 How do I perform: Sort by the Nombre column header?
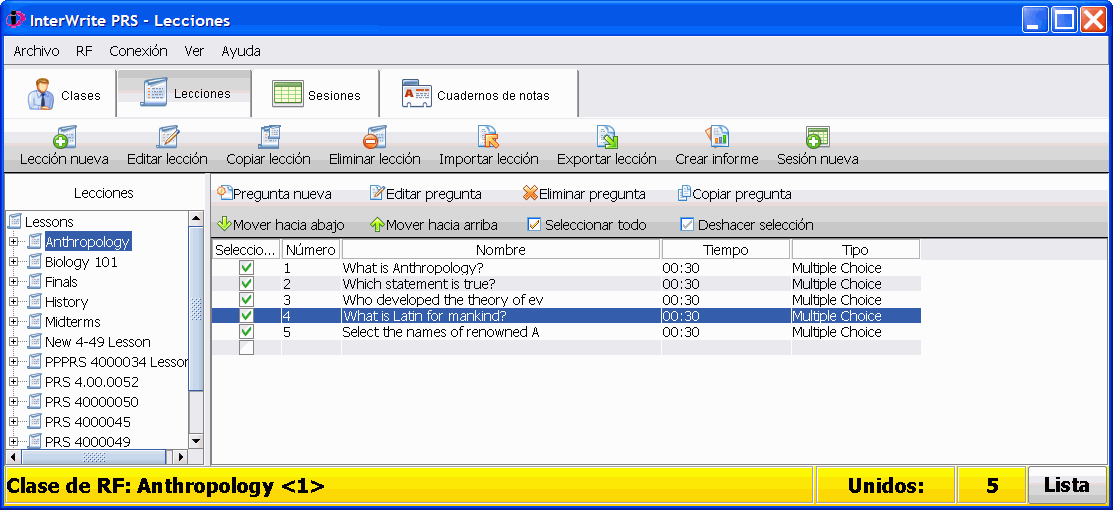click(x=501, y=249)
